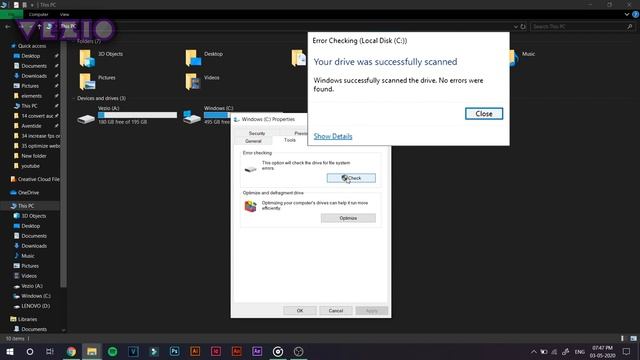This screenshot has width=640, height=360.
Task: Open the Computer ribbon tab
Action: point(38,14)
